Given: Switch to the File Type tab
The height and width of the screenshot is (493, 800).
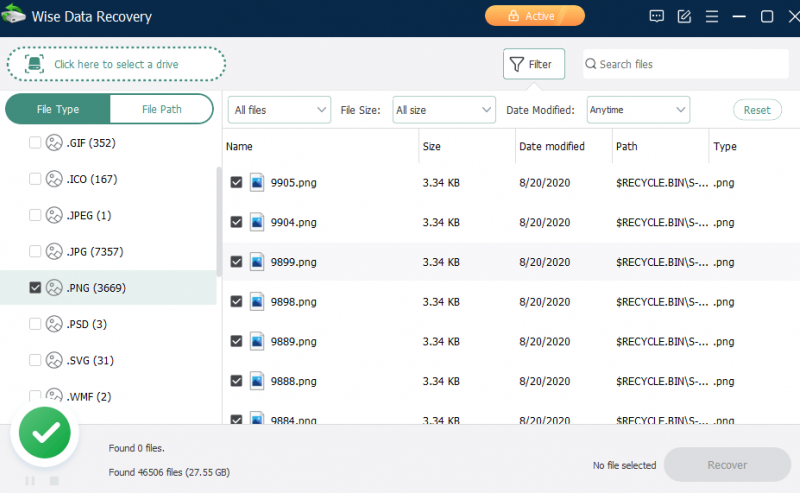Looking at the screenshot, I should pyautogui.click(x=58, y=109).
